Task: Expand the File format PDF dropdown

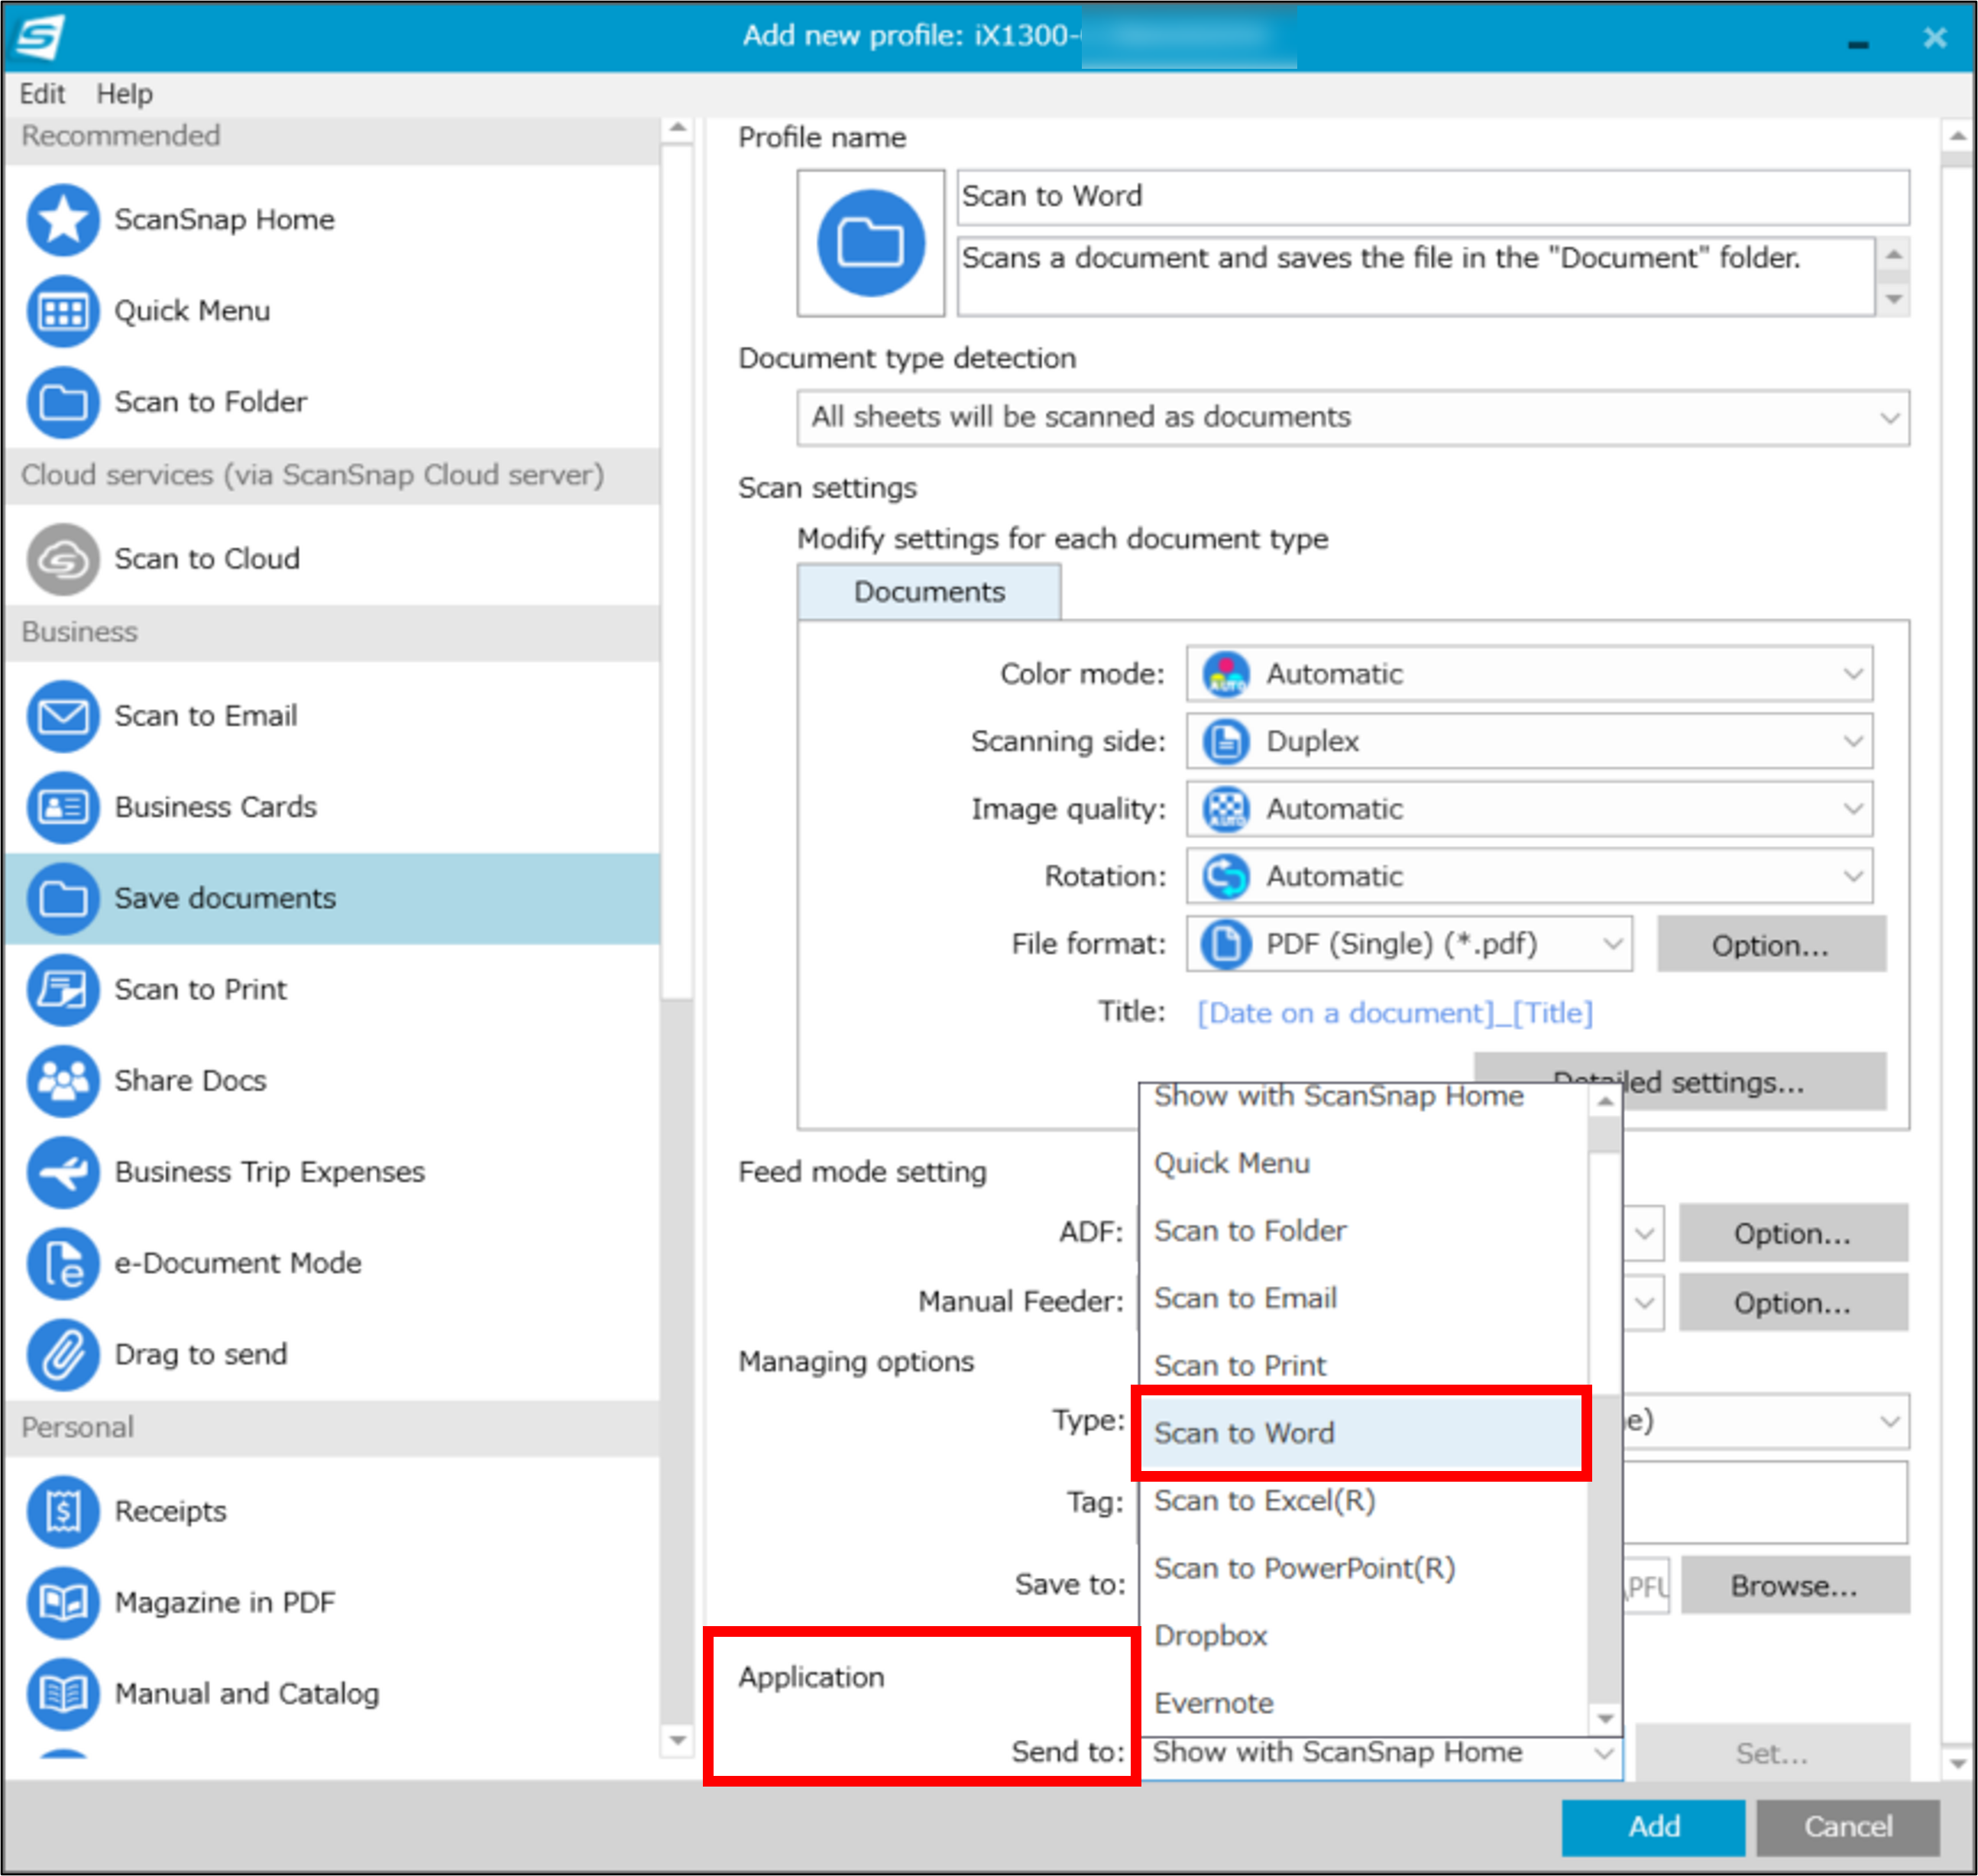Action: click(x=1408, y=944)
